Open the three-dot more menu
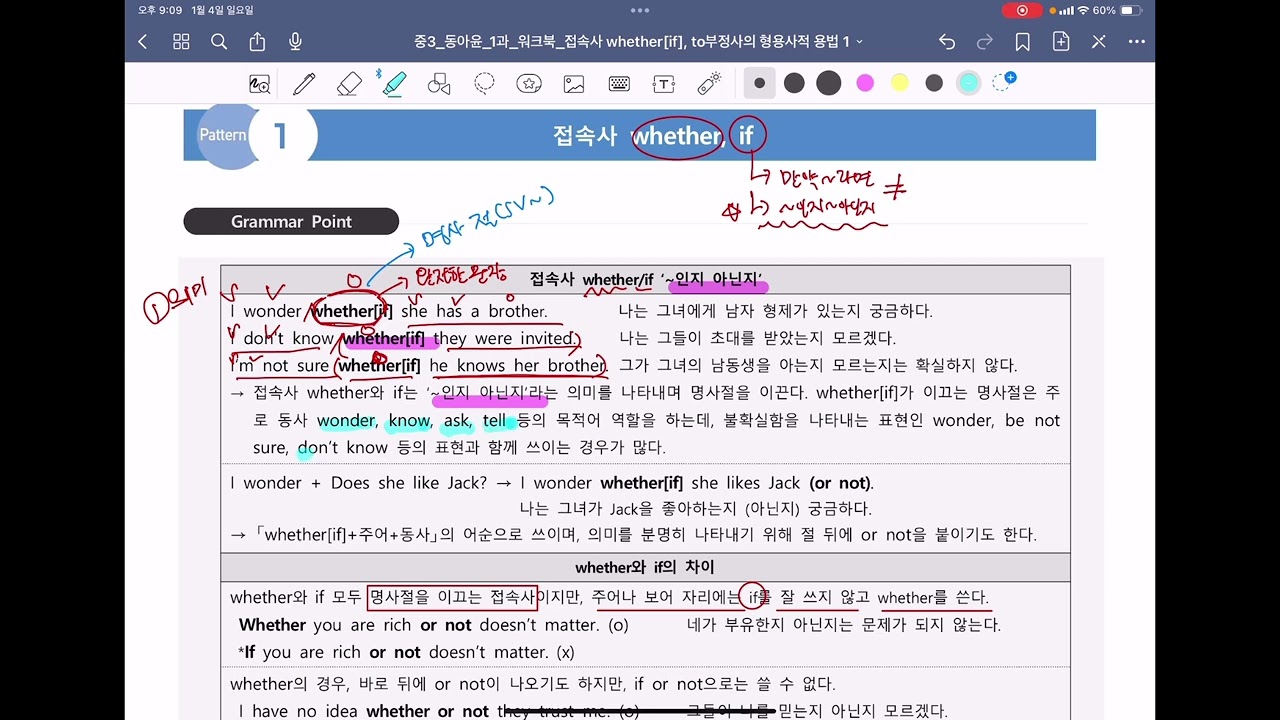This screenshot has height=720, width=1280. [1137, 42]
